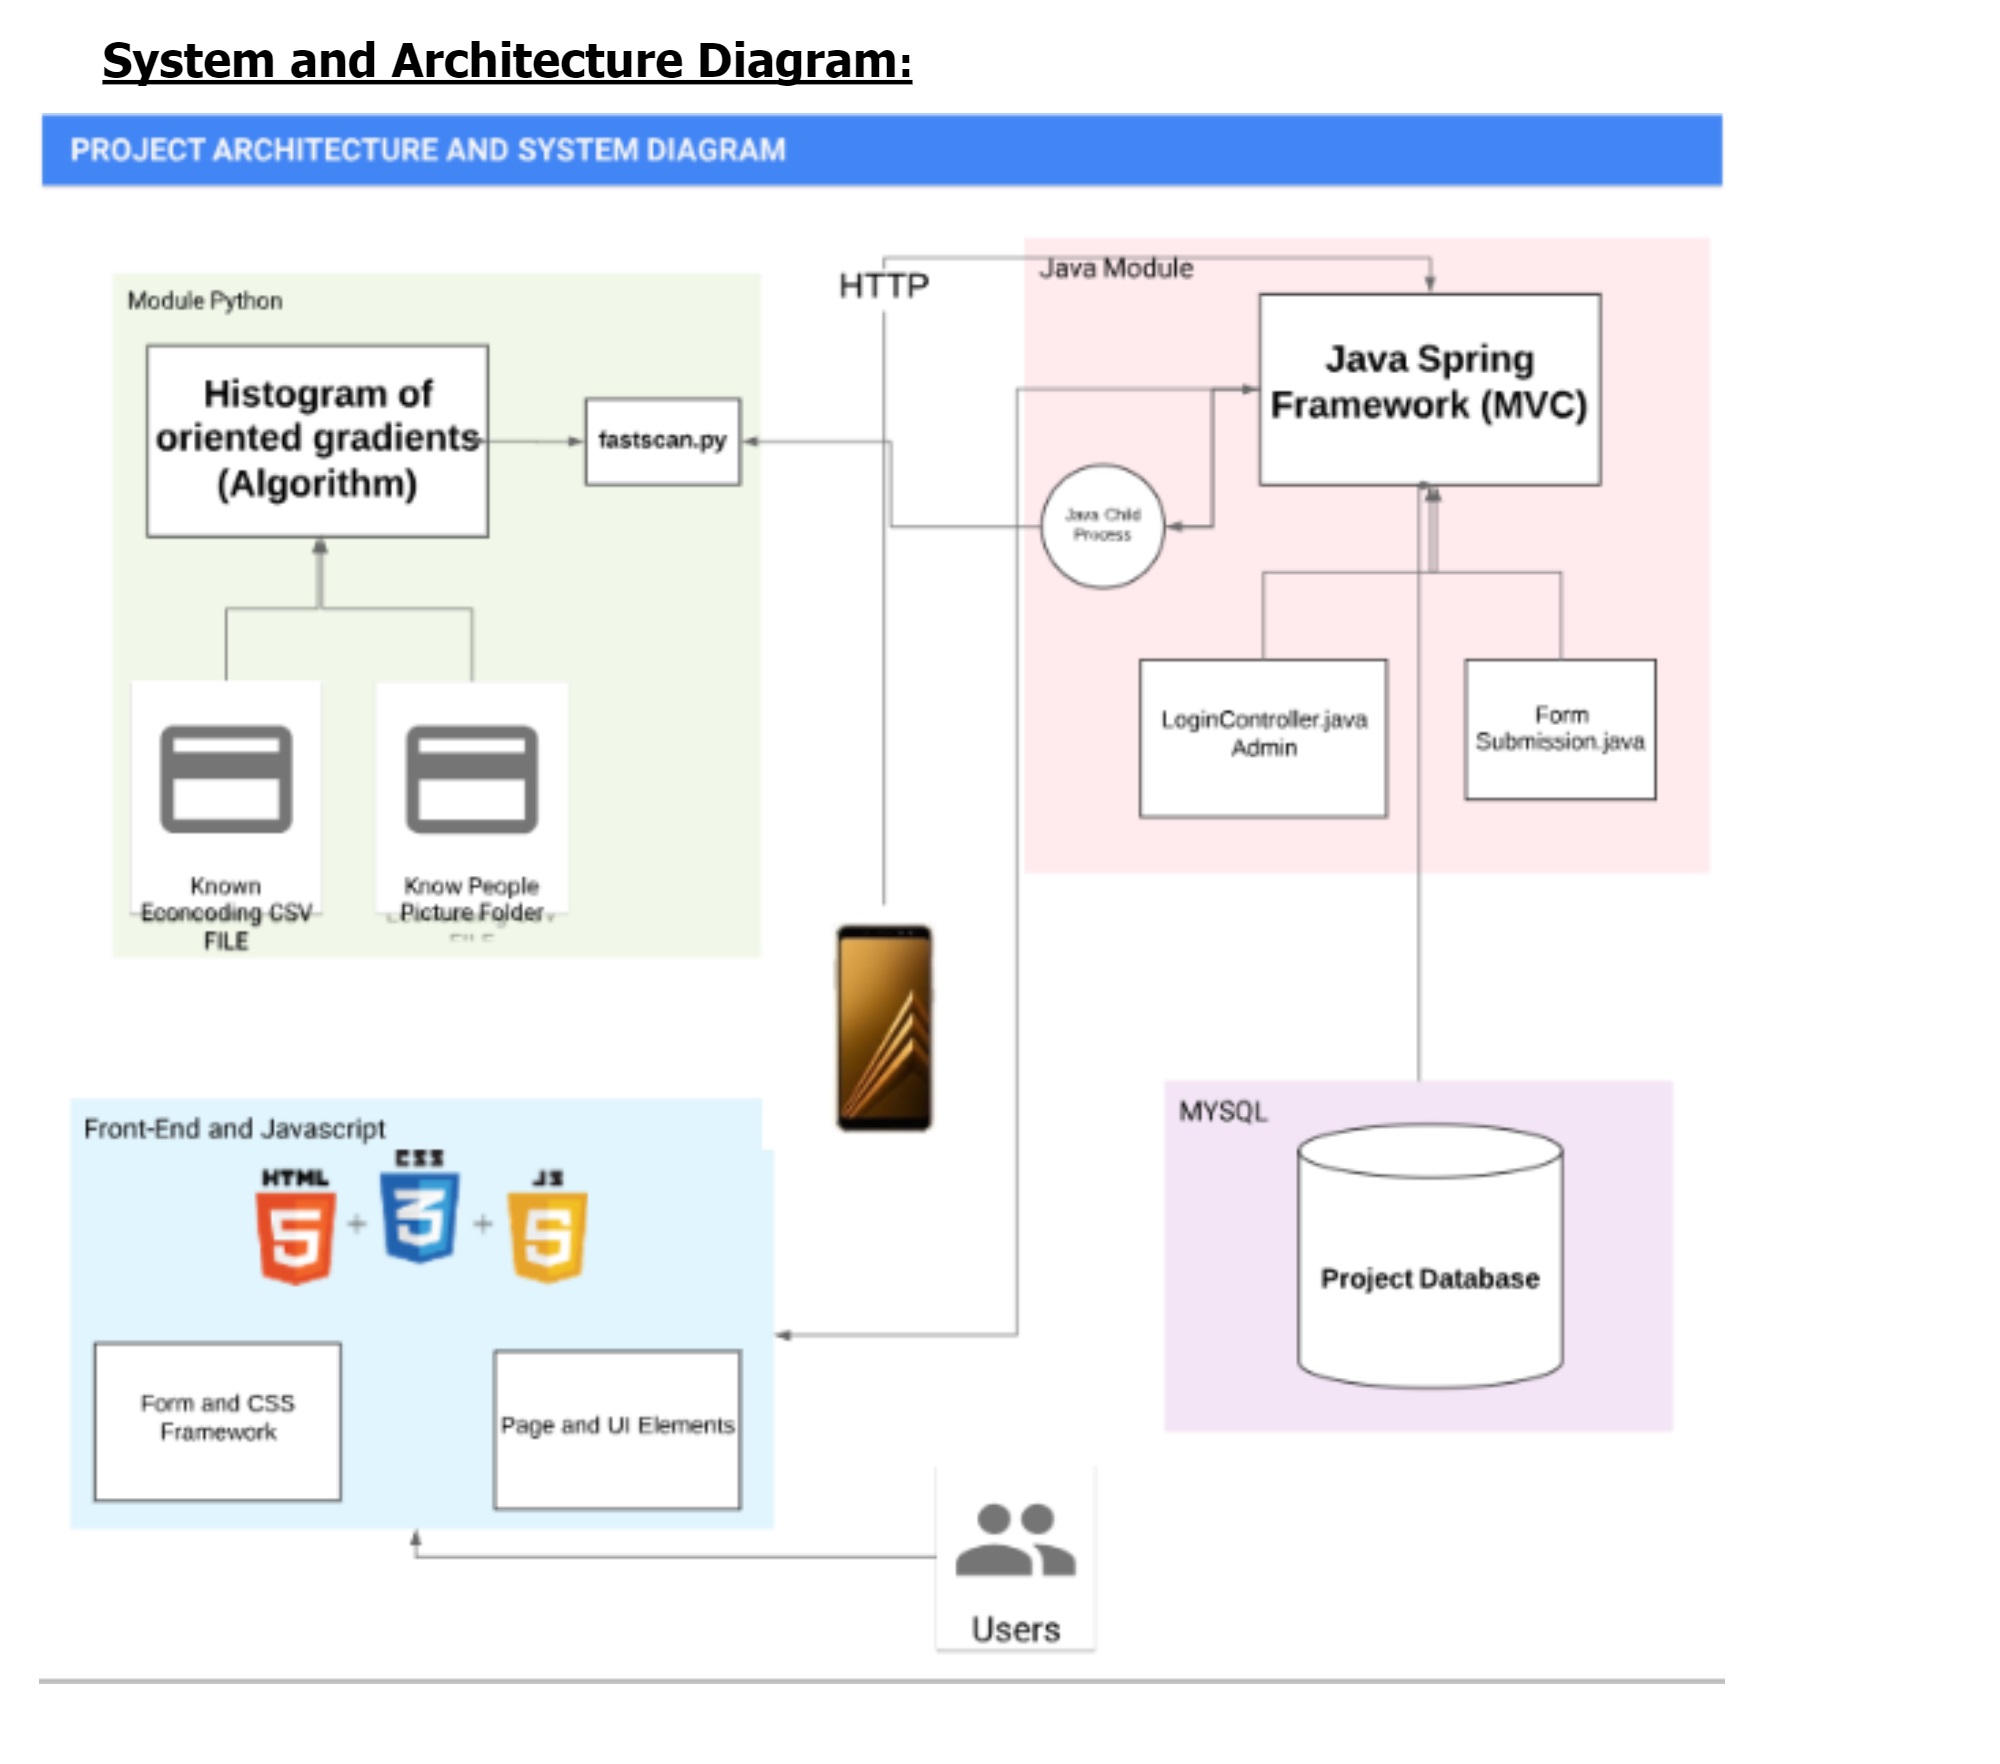This screenshot has width=2000, height=1764.
Task: Click the LoginController.java Admin box
Action: (x=1263, y=738)
